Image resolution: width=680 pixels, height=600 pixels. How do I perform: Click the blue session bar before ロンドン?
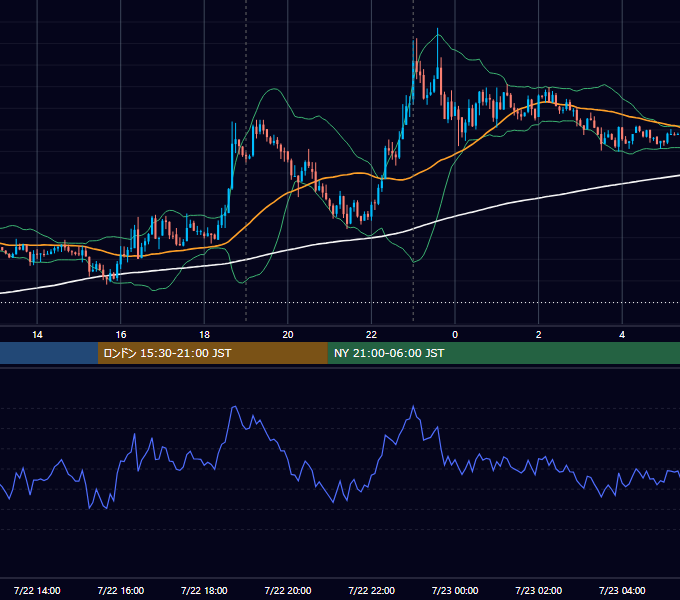[x=49, y=353]
